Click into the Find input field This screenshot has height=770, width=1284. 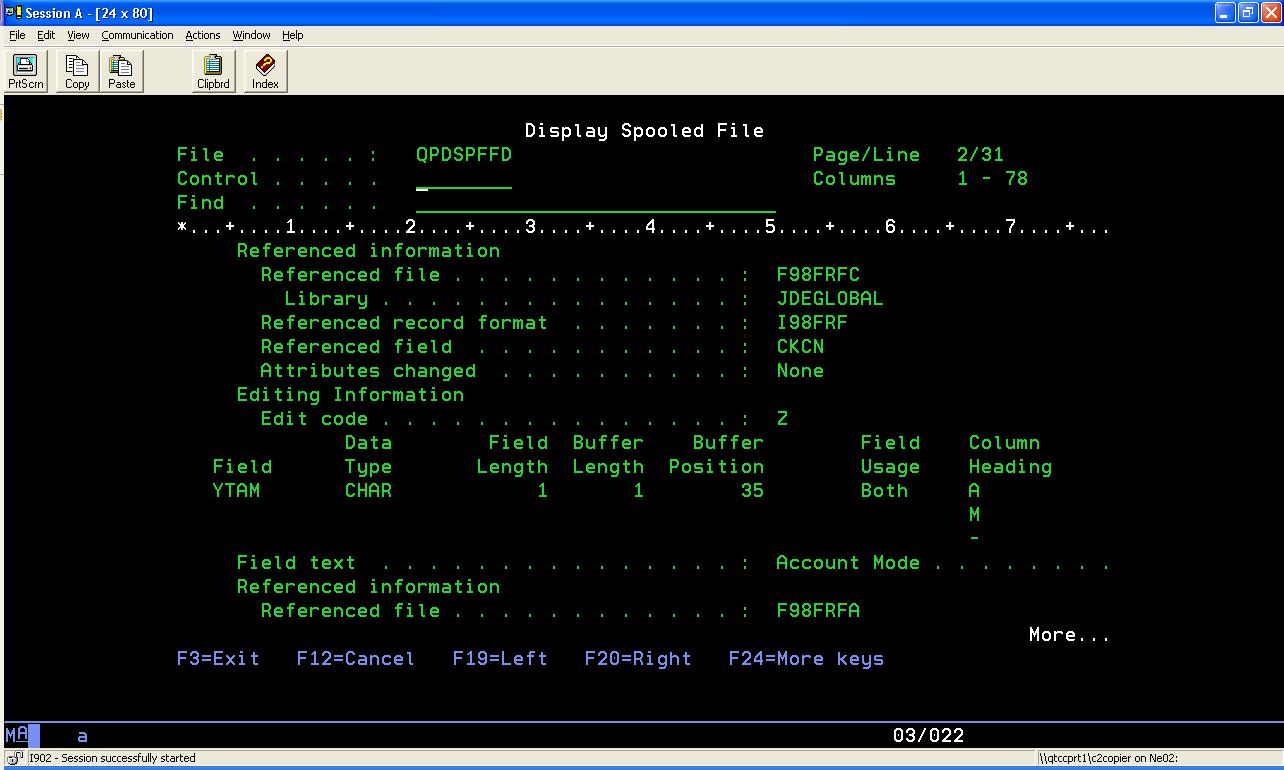coord(595,203)
